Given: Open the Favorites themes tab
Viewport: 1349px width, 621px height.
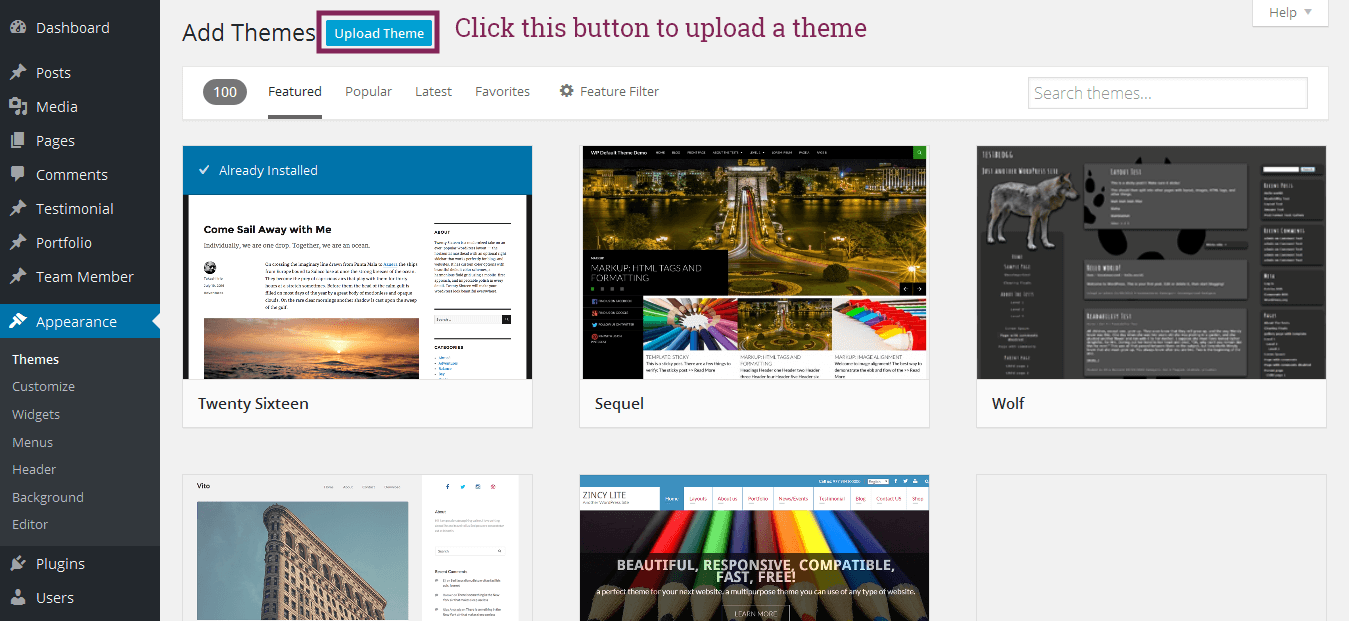Looking at the screenshot, I should coord(502,91).
